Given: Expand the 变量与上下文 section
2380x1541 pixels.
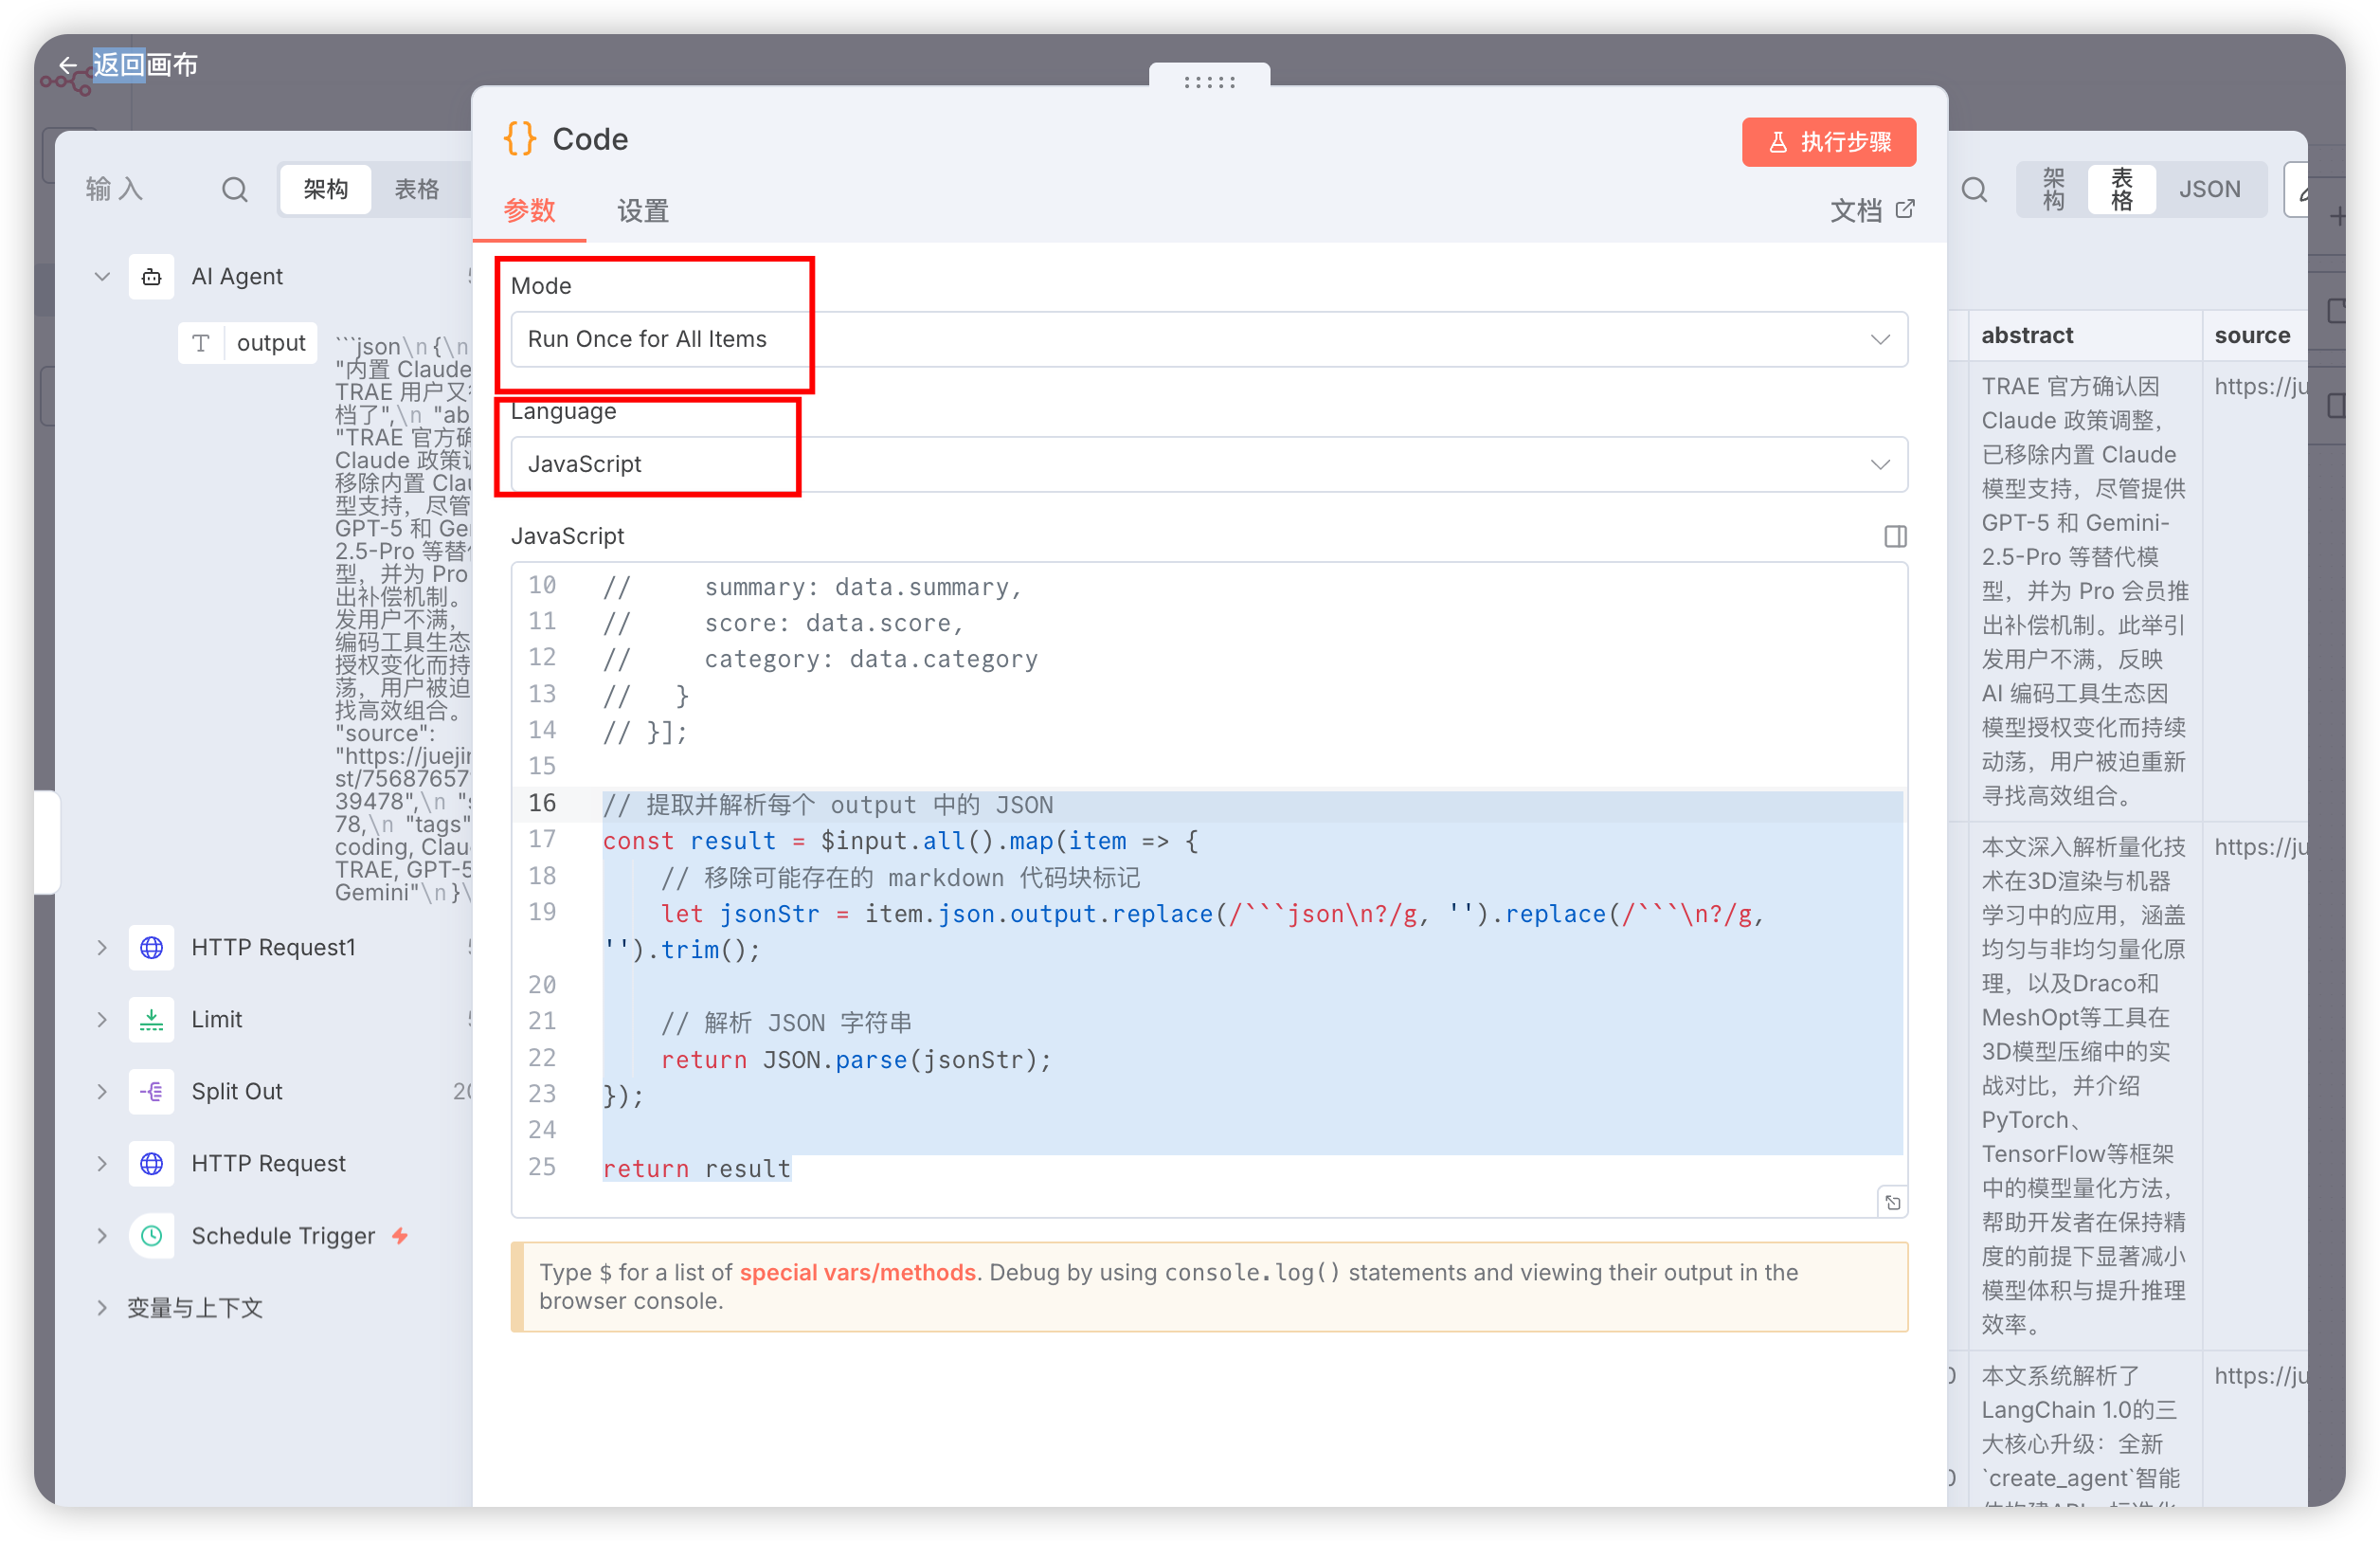Looking at the screenshot, I should pyautogui.click(x=102, y=1307).
